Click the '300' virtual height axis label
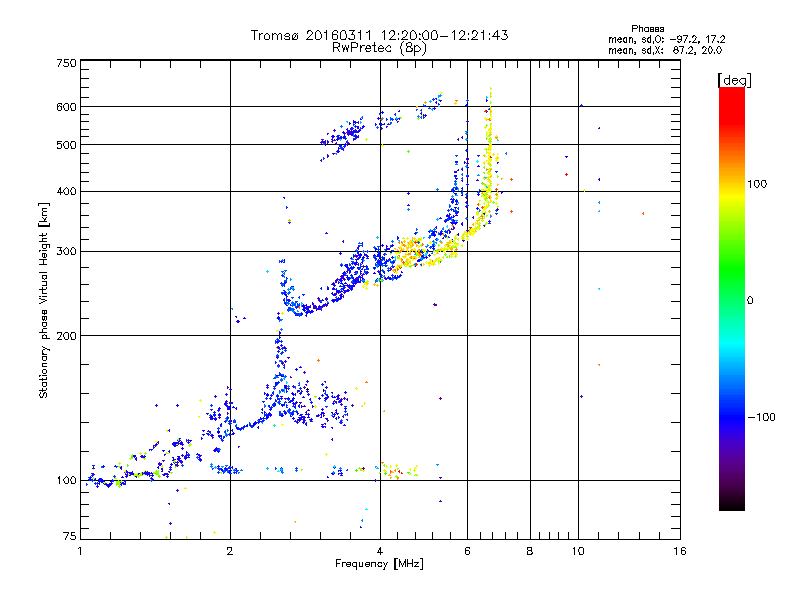800x600 pixels. click(66, 252)
